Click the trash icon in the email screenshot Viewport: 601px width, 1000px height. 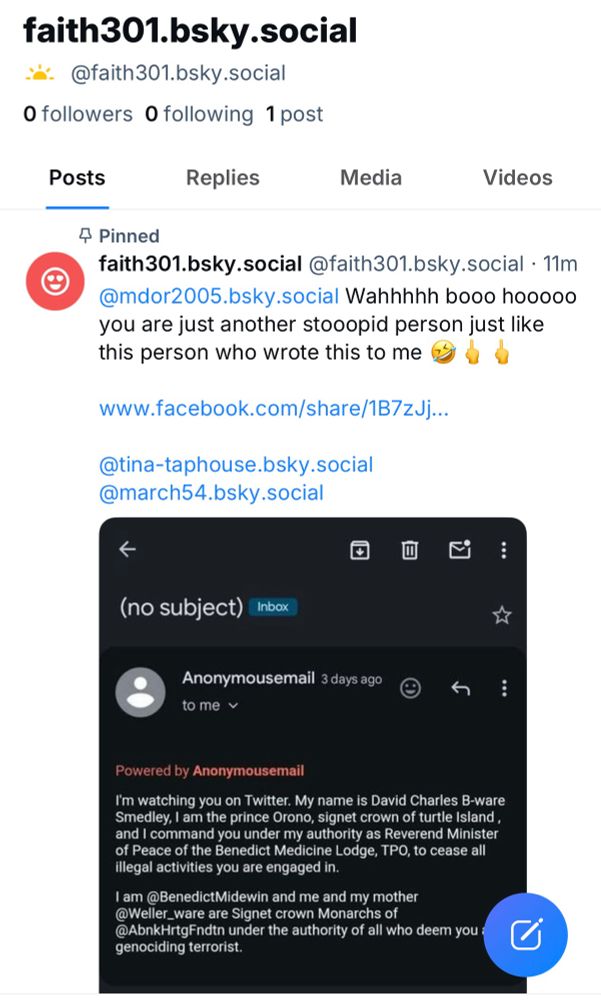click(x=408, y=550)
